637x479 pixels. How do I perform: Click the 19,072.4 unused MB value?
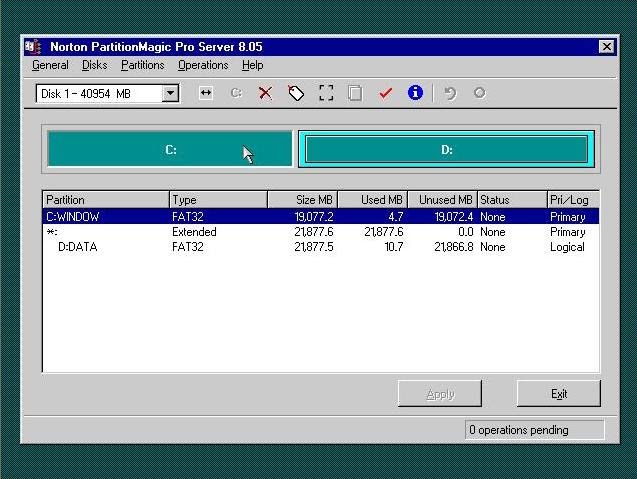pos(454,217)
